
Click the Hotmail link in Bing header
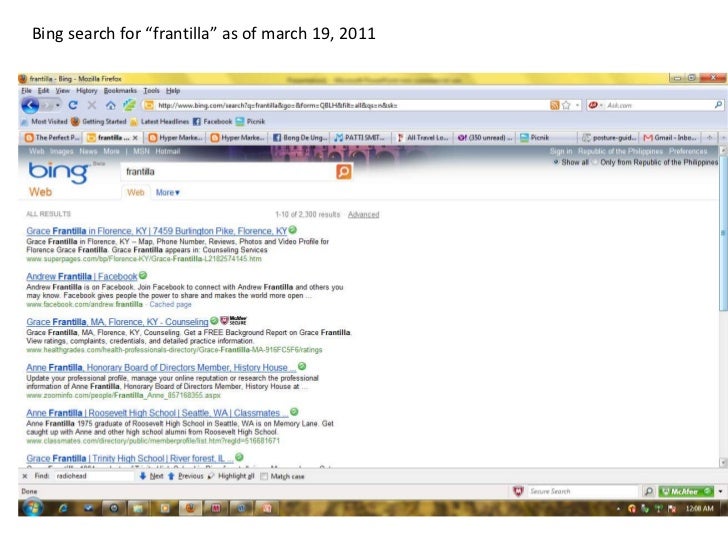pyautogui.click(x=168, y=151)
